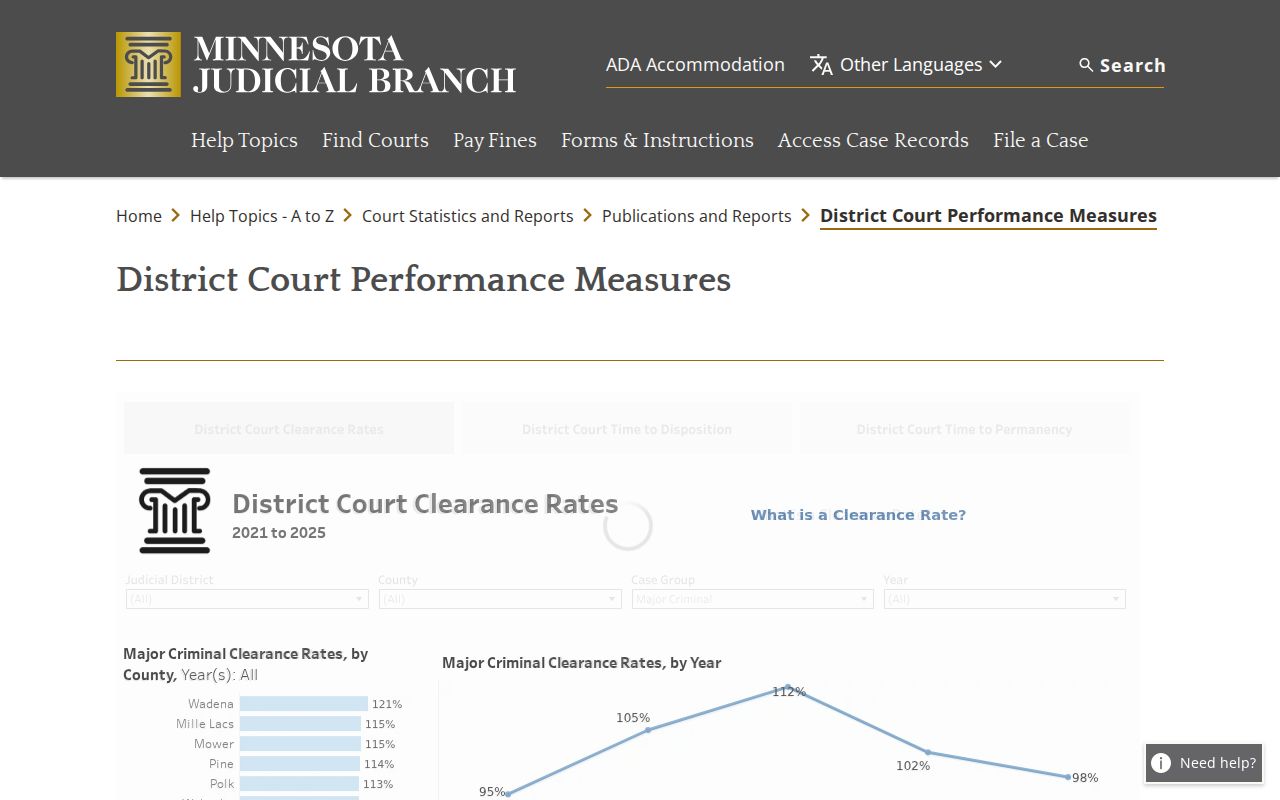Open the Case Group dropdown
Image resolution: width=1280 pixels, height=800 pixels.
pyautogui.click(x=753, y=599)
